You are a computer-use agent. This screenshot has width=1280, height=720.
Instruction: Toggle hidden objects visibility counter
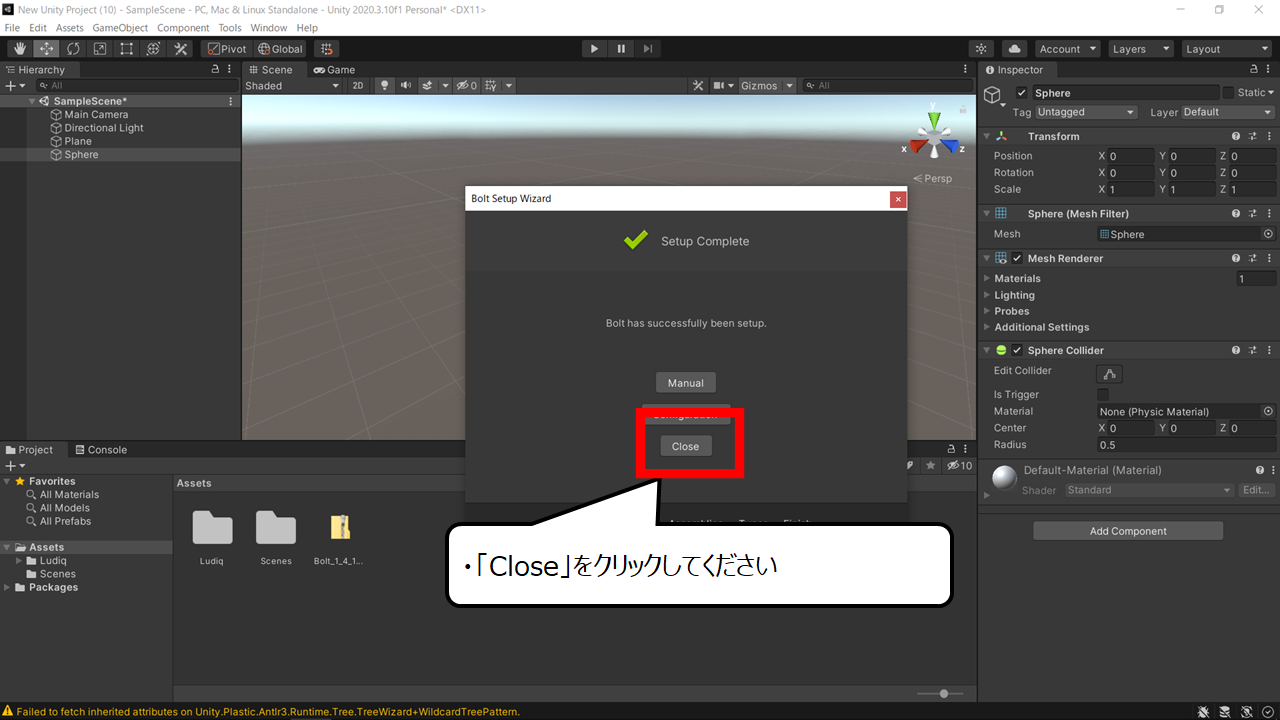pyautogui.click(x=467, y=86)
